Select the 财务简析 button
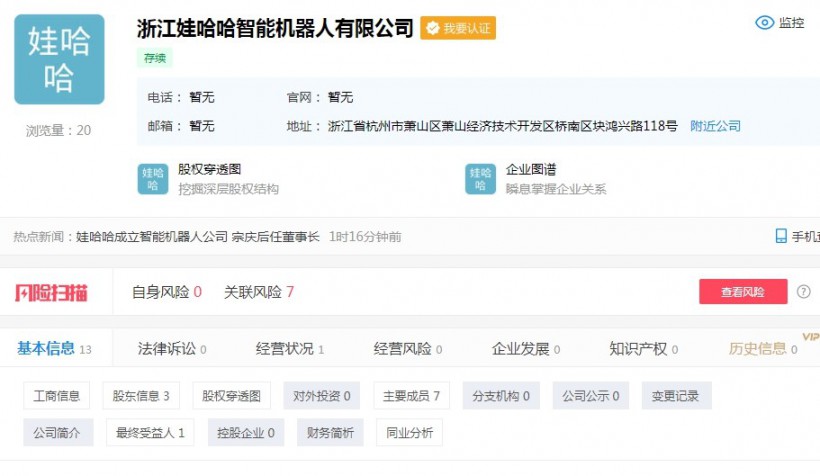Viewport: 820px width, 476px height. point(330,433)
